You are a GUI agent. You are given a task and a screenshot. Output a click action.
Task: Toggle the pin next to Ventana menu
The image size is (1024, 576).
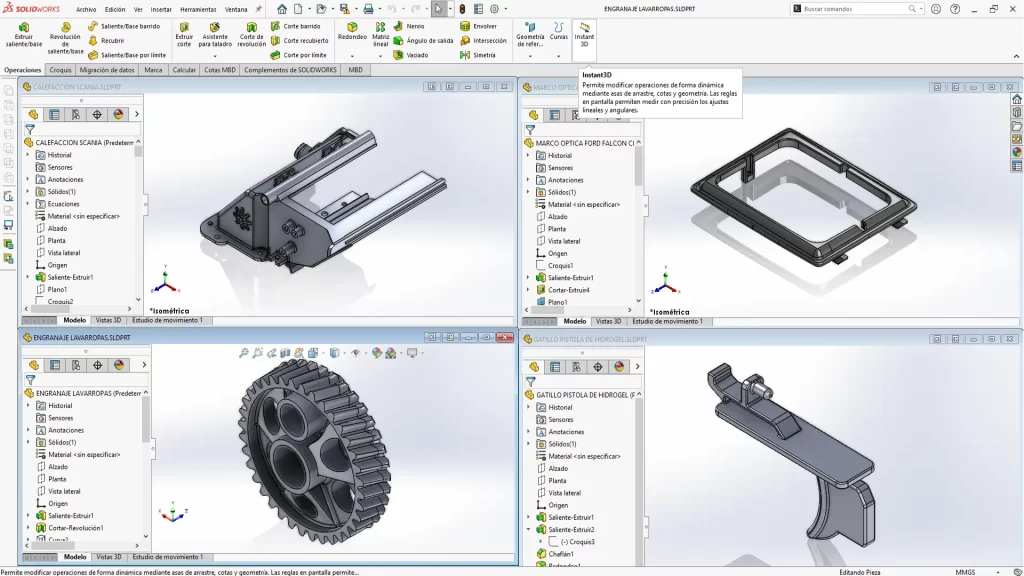click(259, 9)
